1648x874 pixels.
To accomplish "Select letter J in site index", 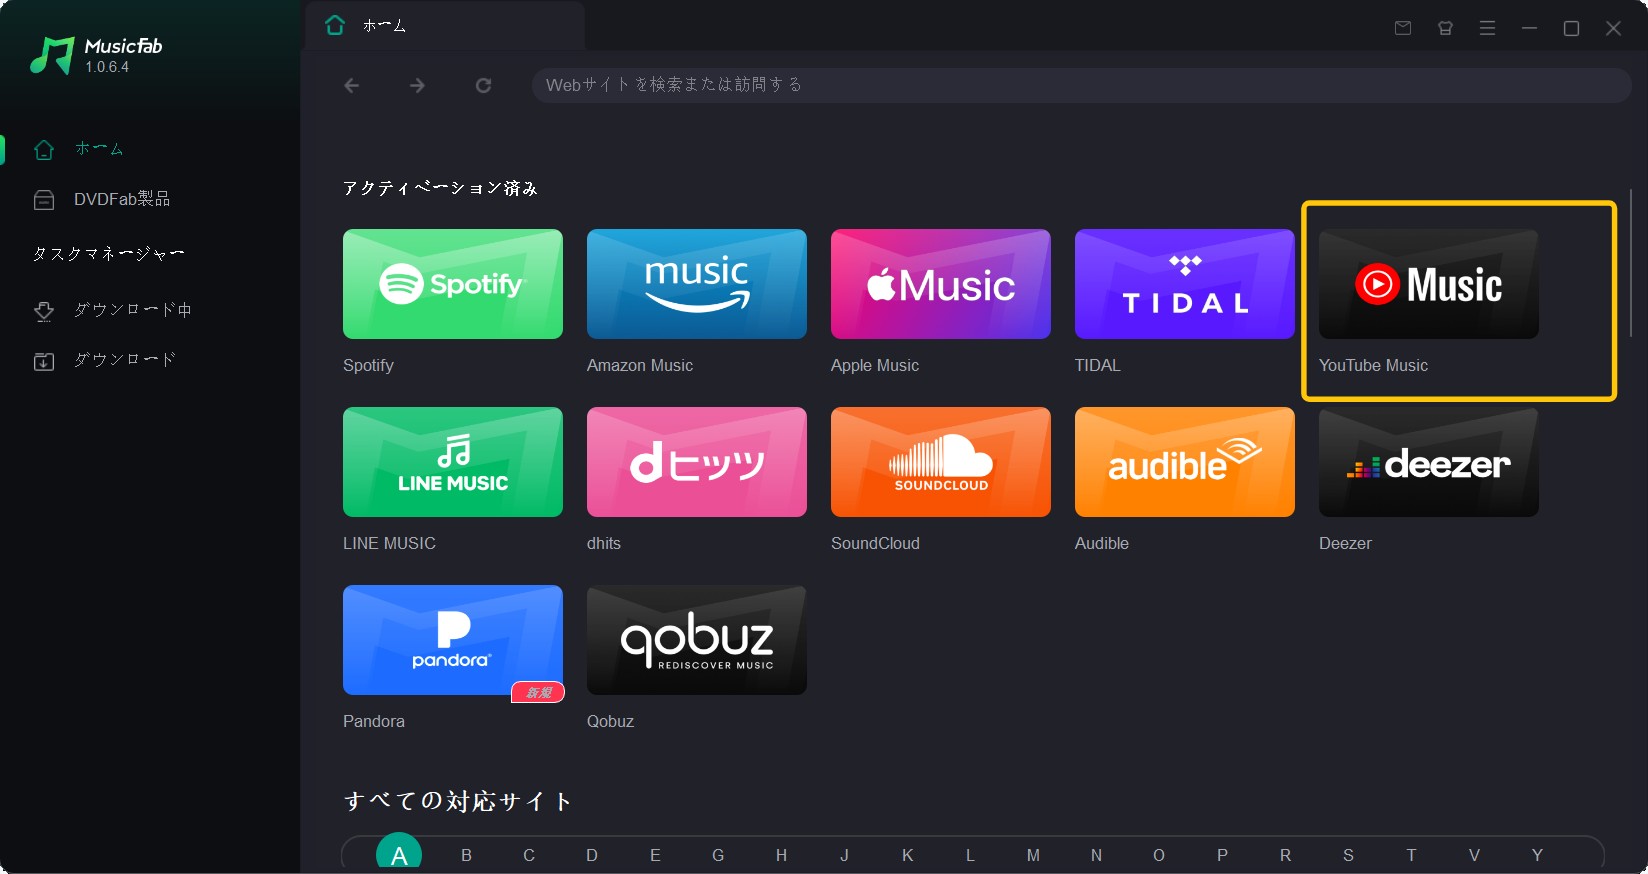I will point(844,855).
